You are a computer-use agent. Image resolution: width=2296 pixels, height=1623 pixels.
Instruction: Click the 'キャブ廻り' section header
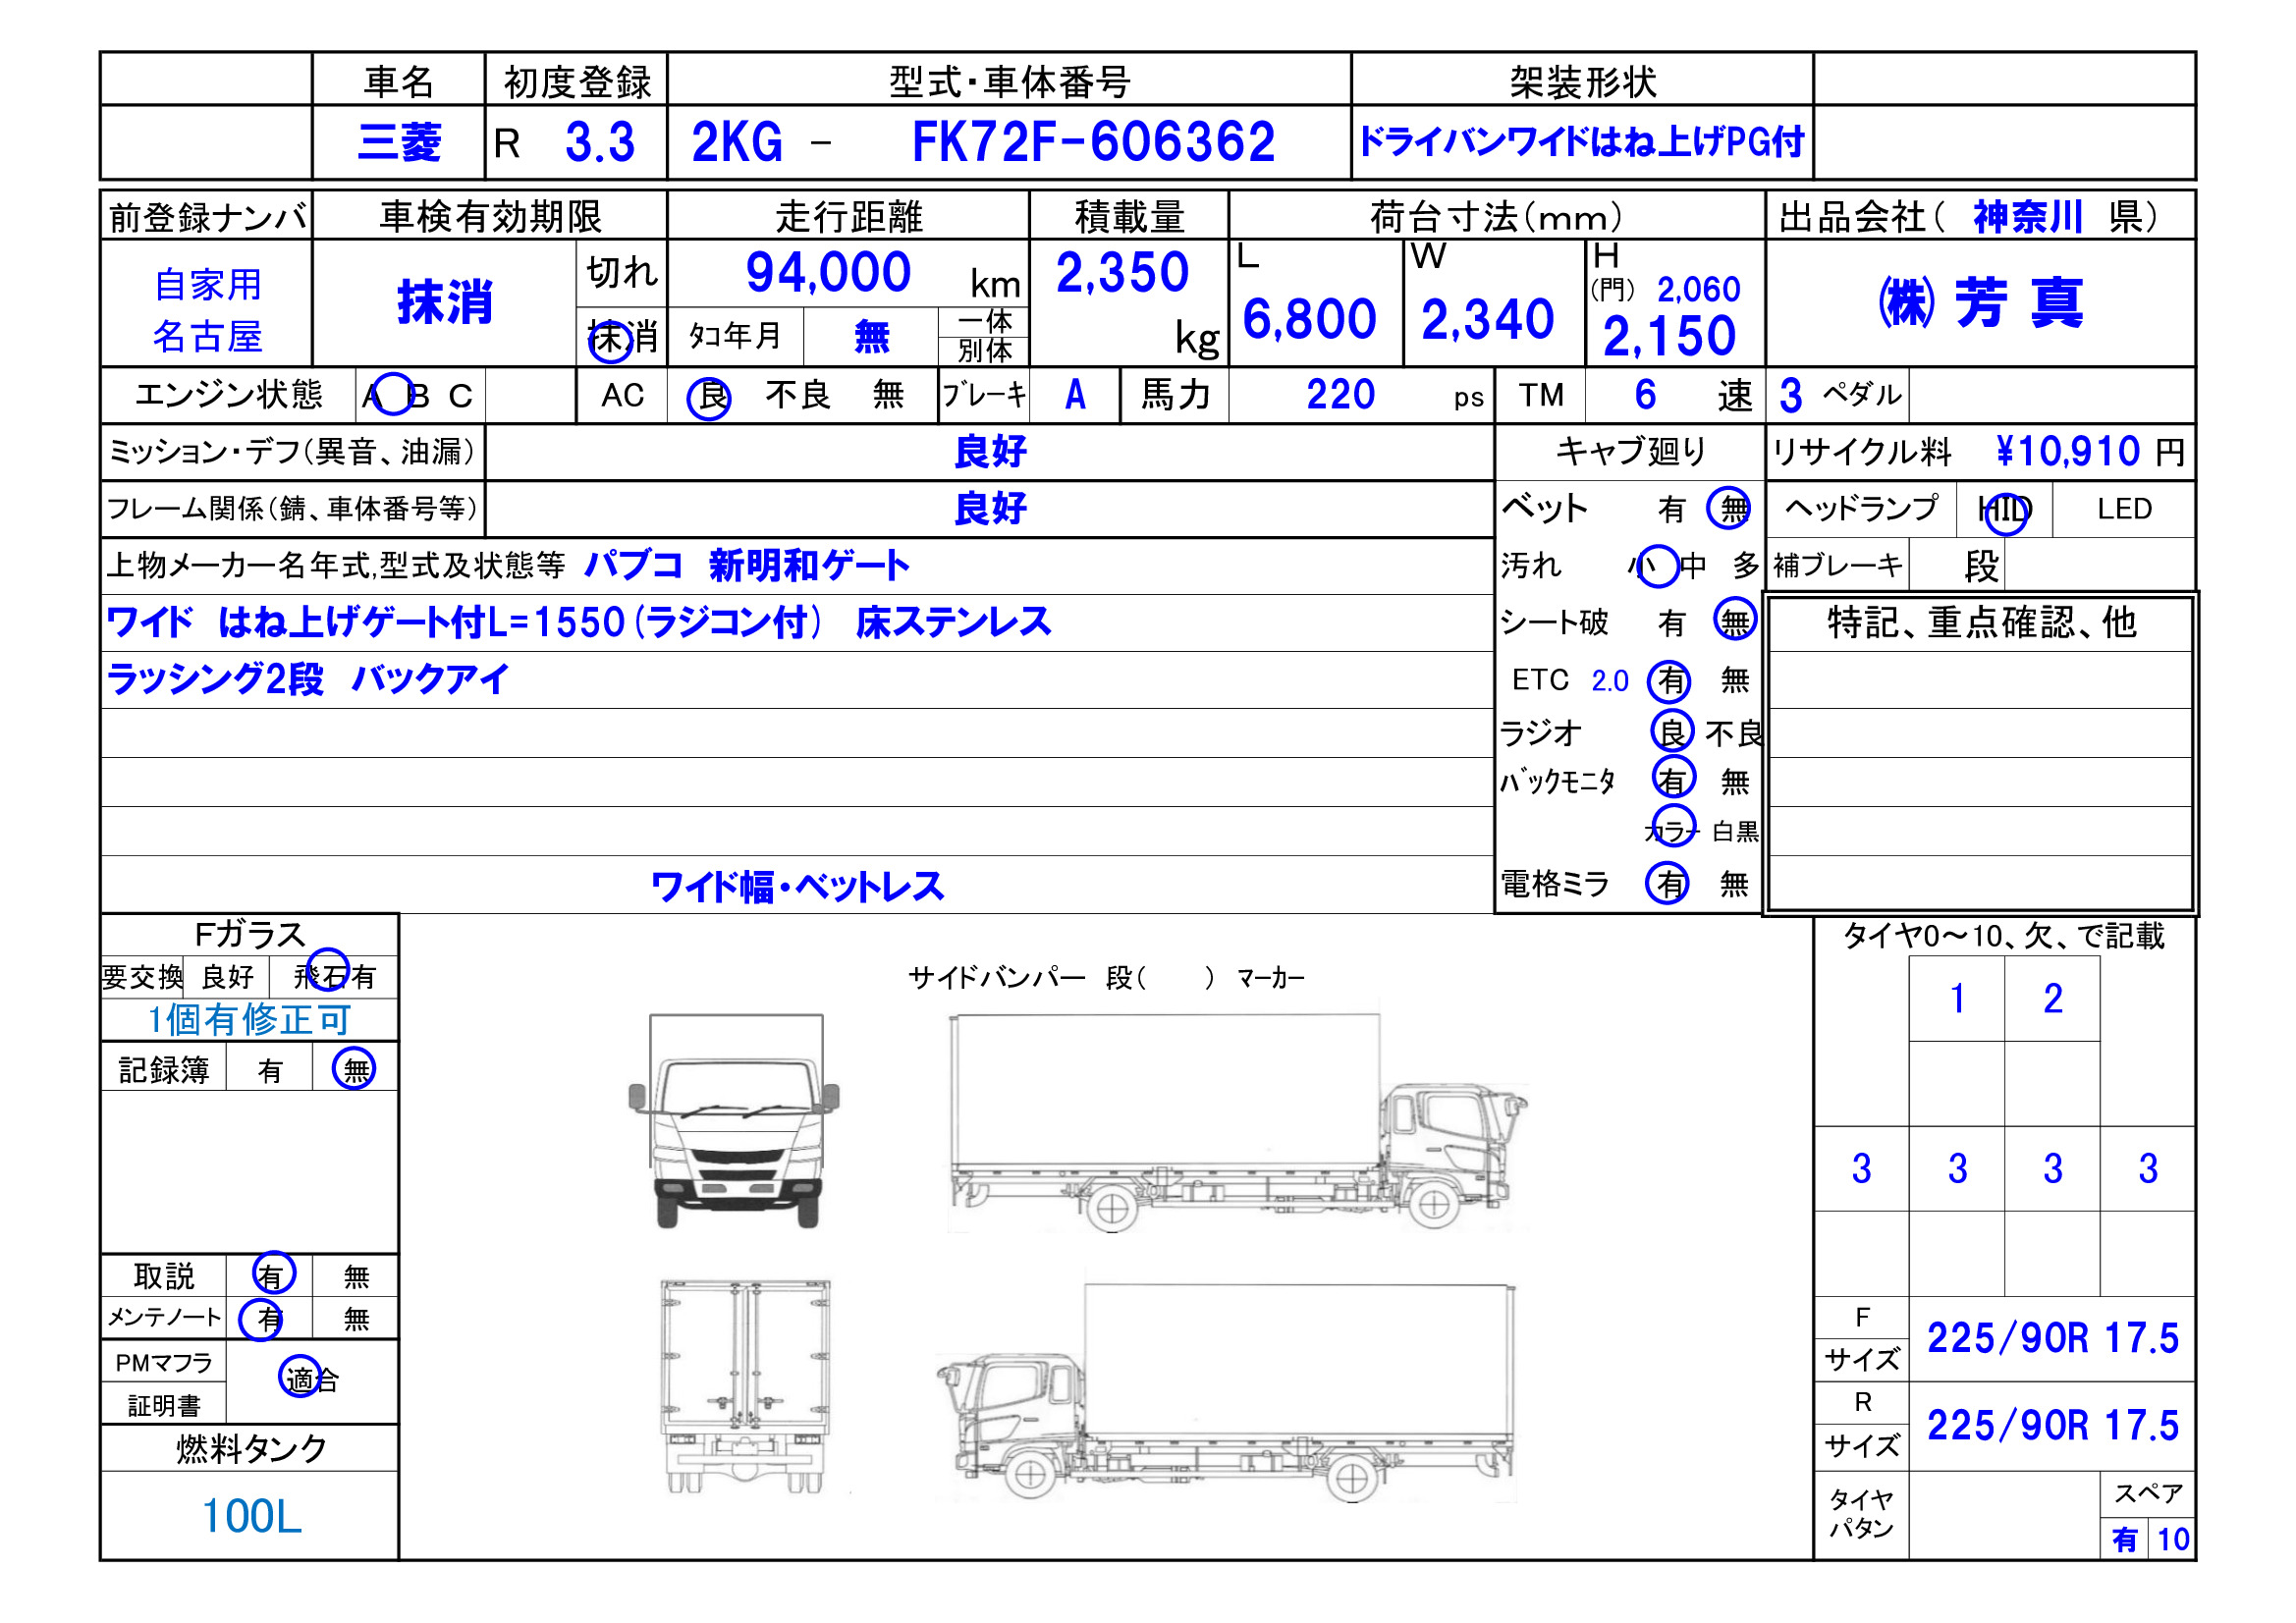click(x=1630, y=451)
